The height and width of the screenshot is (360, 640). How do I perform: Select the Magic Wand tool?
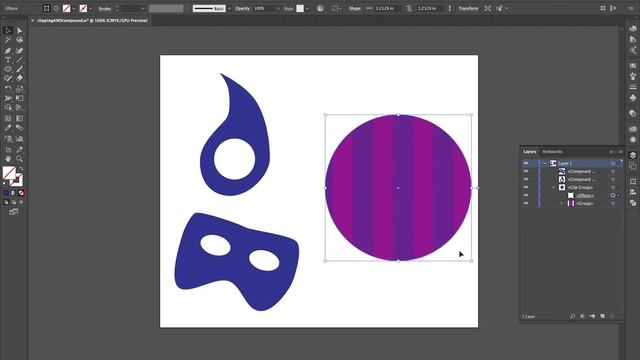pos(8,40)
